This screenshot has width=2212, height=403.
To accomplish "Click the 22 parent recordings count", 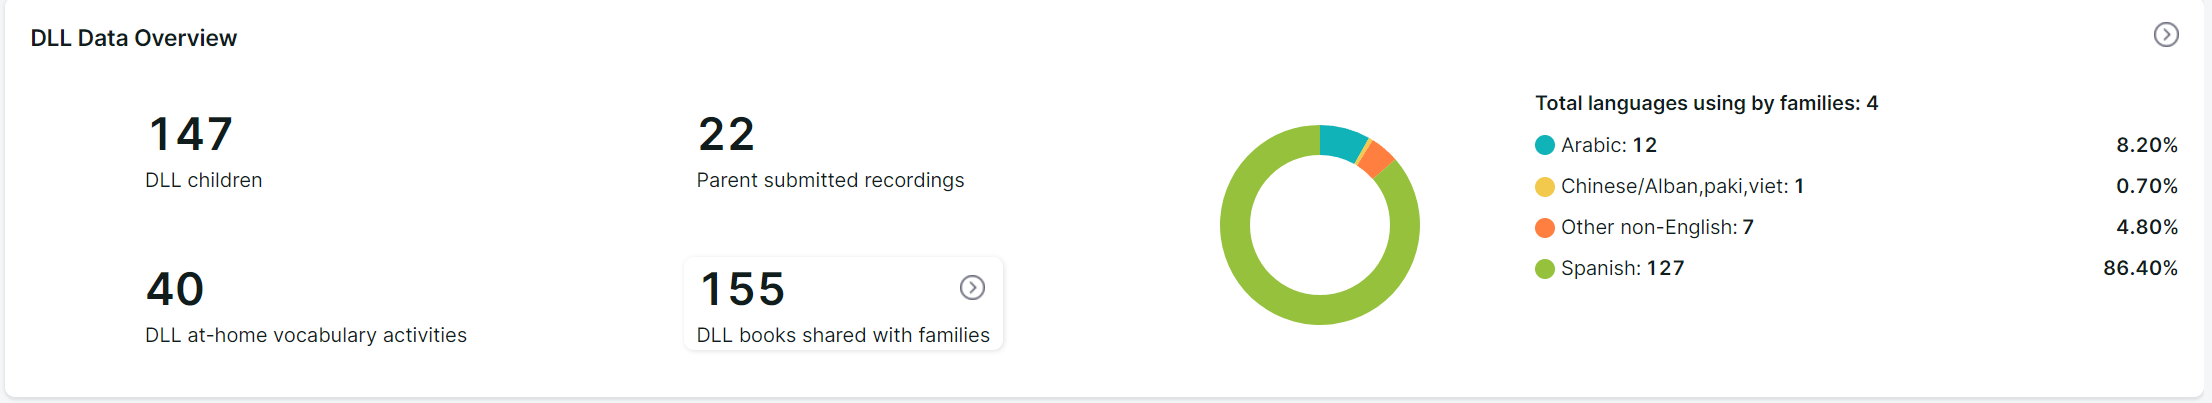I will [726, 135].
